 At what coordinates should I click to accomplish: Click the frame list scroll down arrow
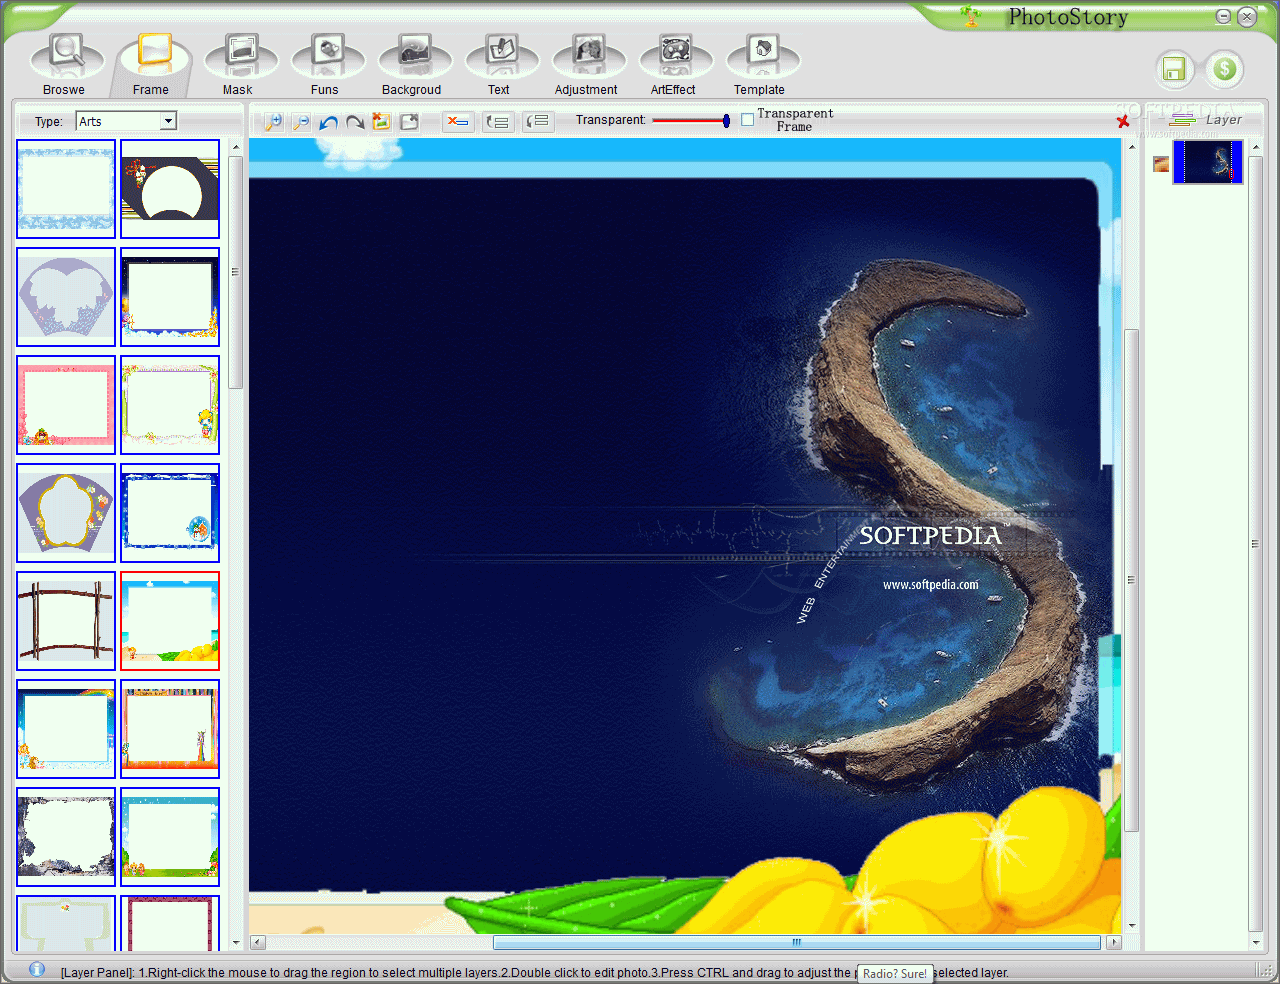[x=236, y=942]
